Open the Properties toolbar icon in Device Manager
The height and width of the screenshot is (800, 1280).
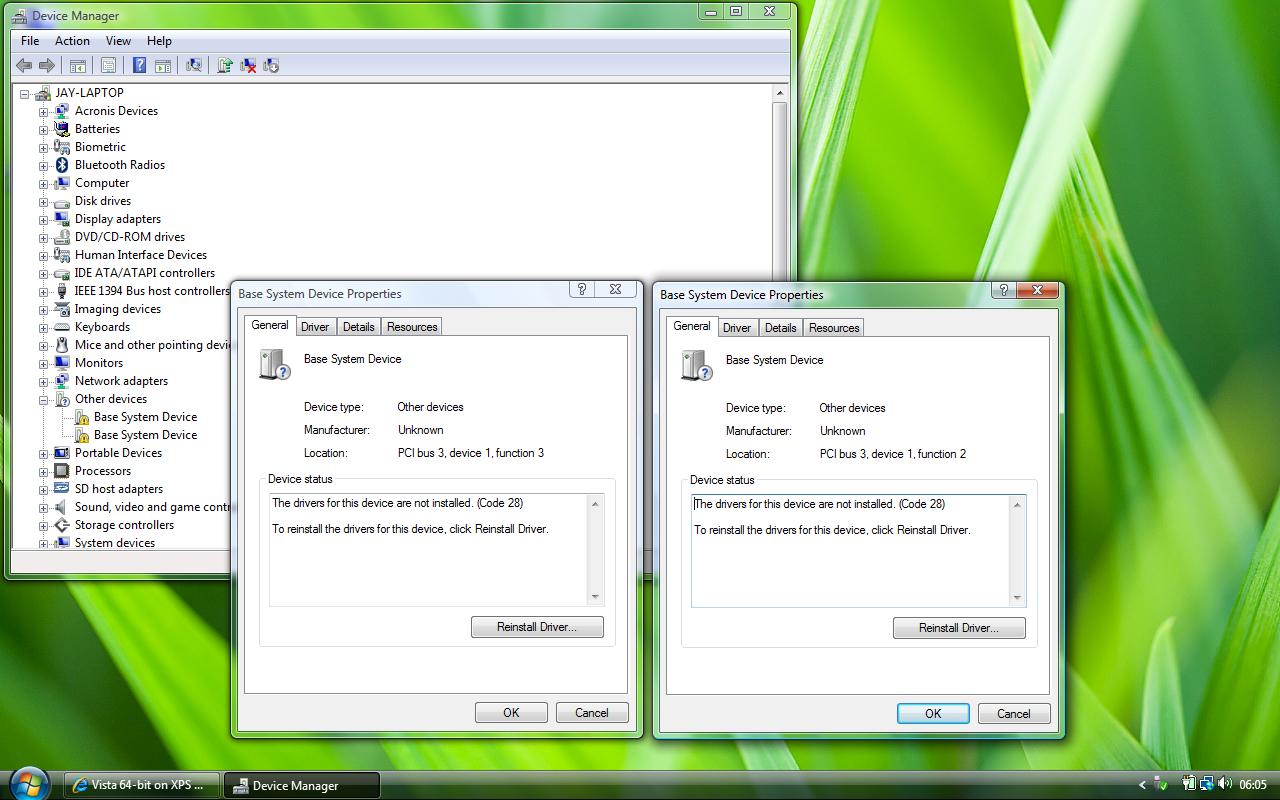tap(109, 66)
